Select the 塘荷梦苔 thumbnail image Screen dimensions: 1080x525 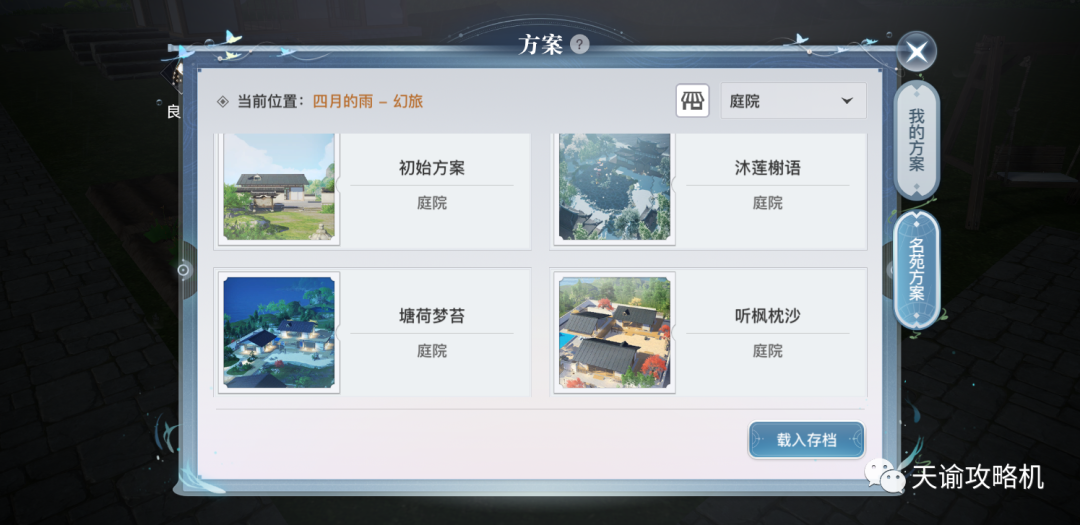(x=279, y=332)
